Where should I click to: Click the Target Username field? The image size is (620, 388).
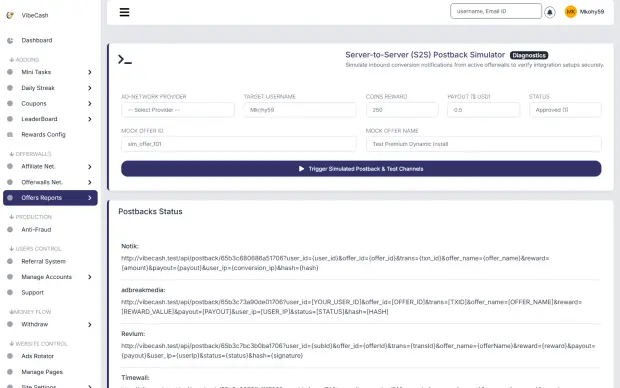pos(300,110)
